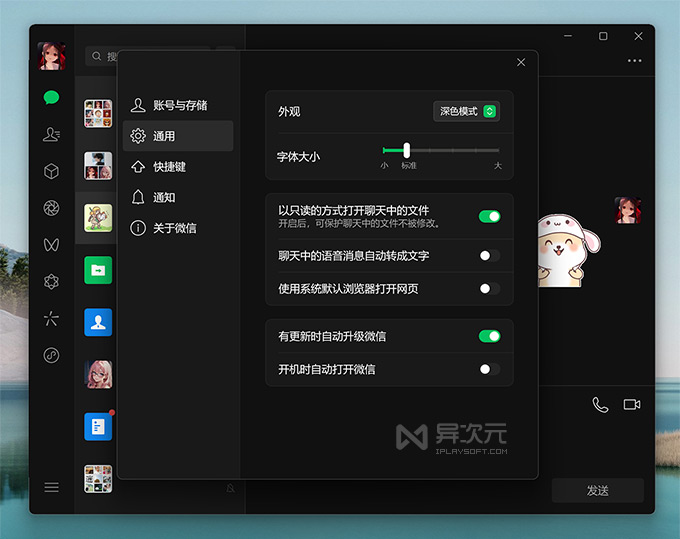Viewport: 680px width, 539px height.
Task: Open Mini Programs icon in sidebar
Action: 51,356
